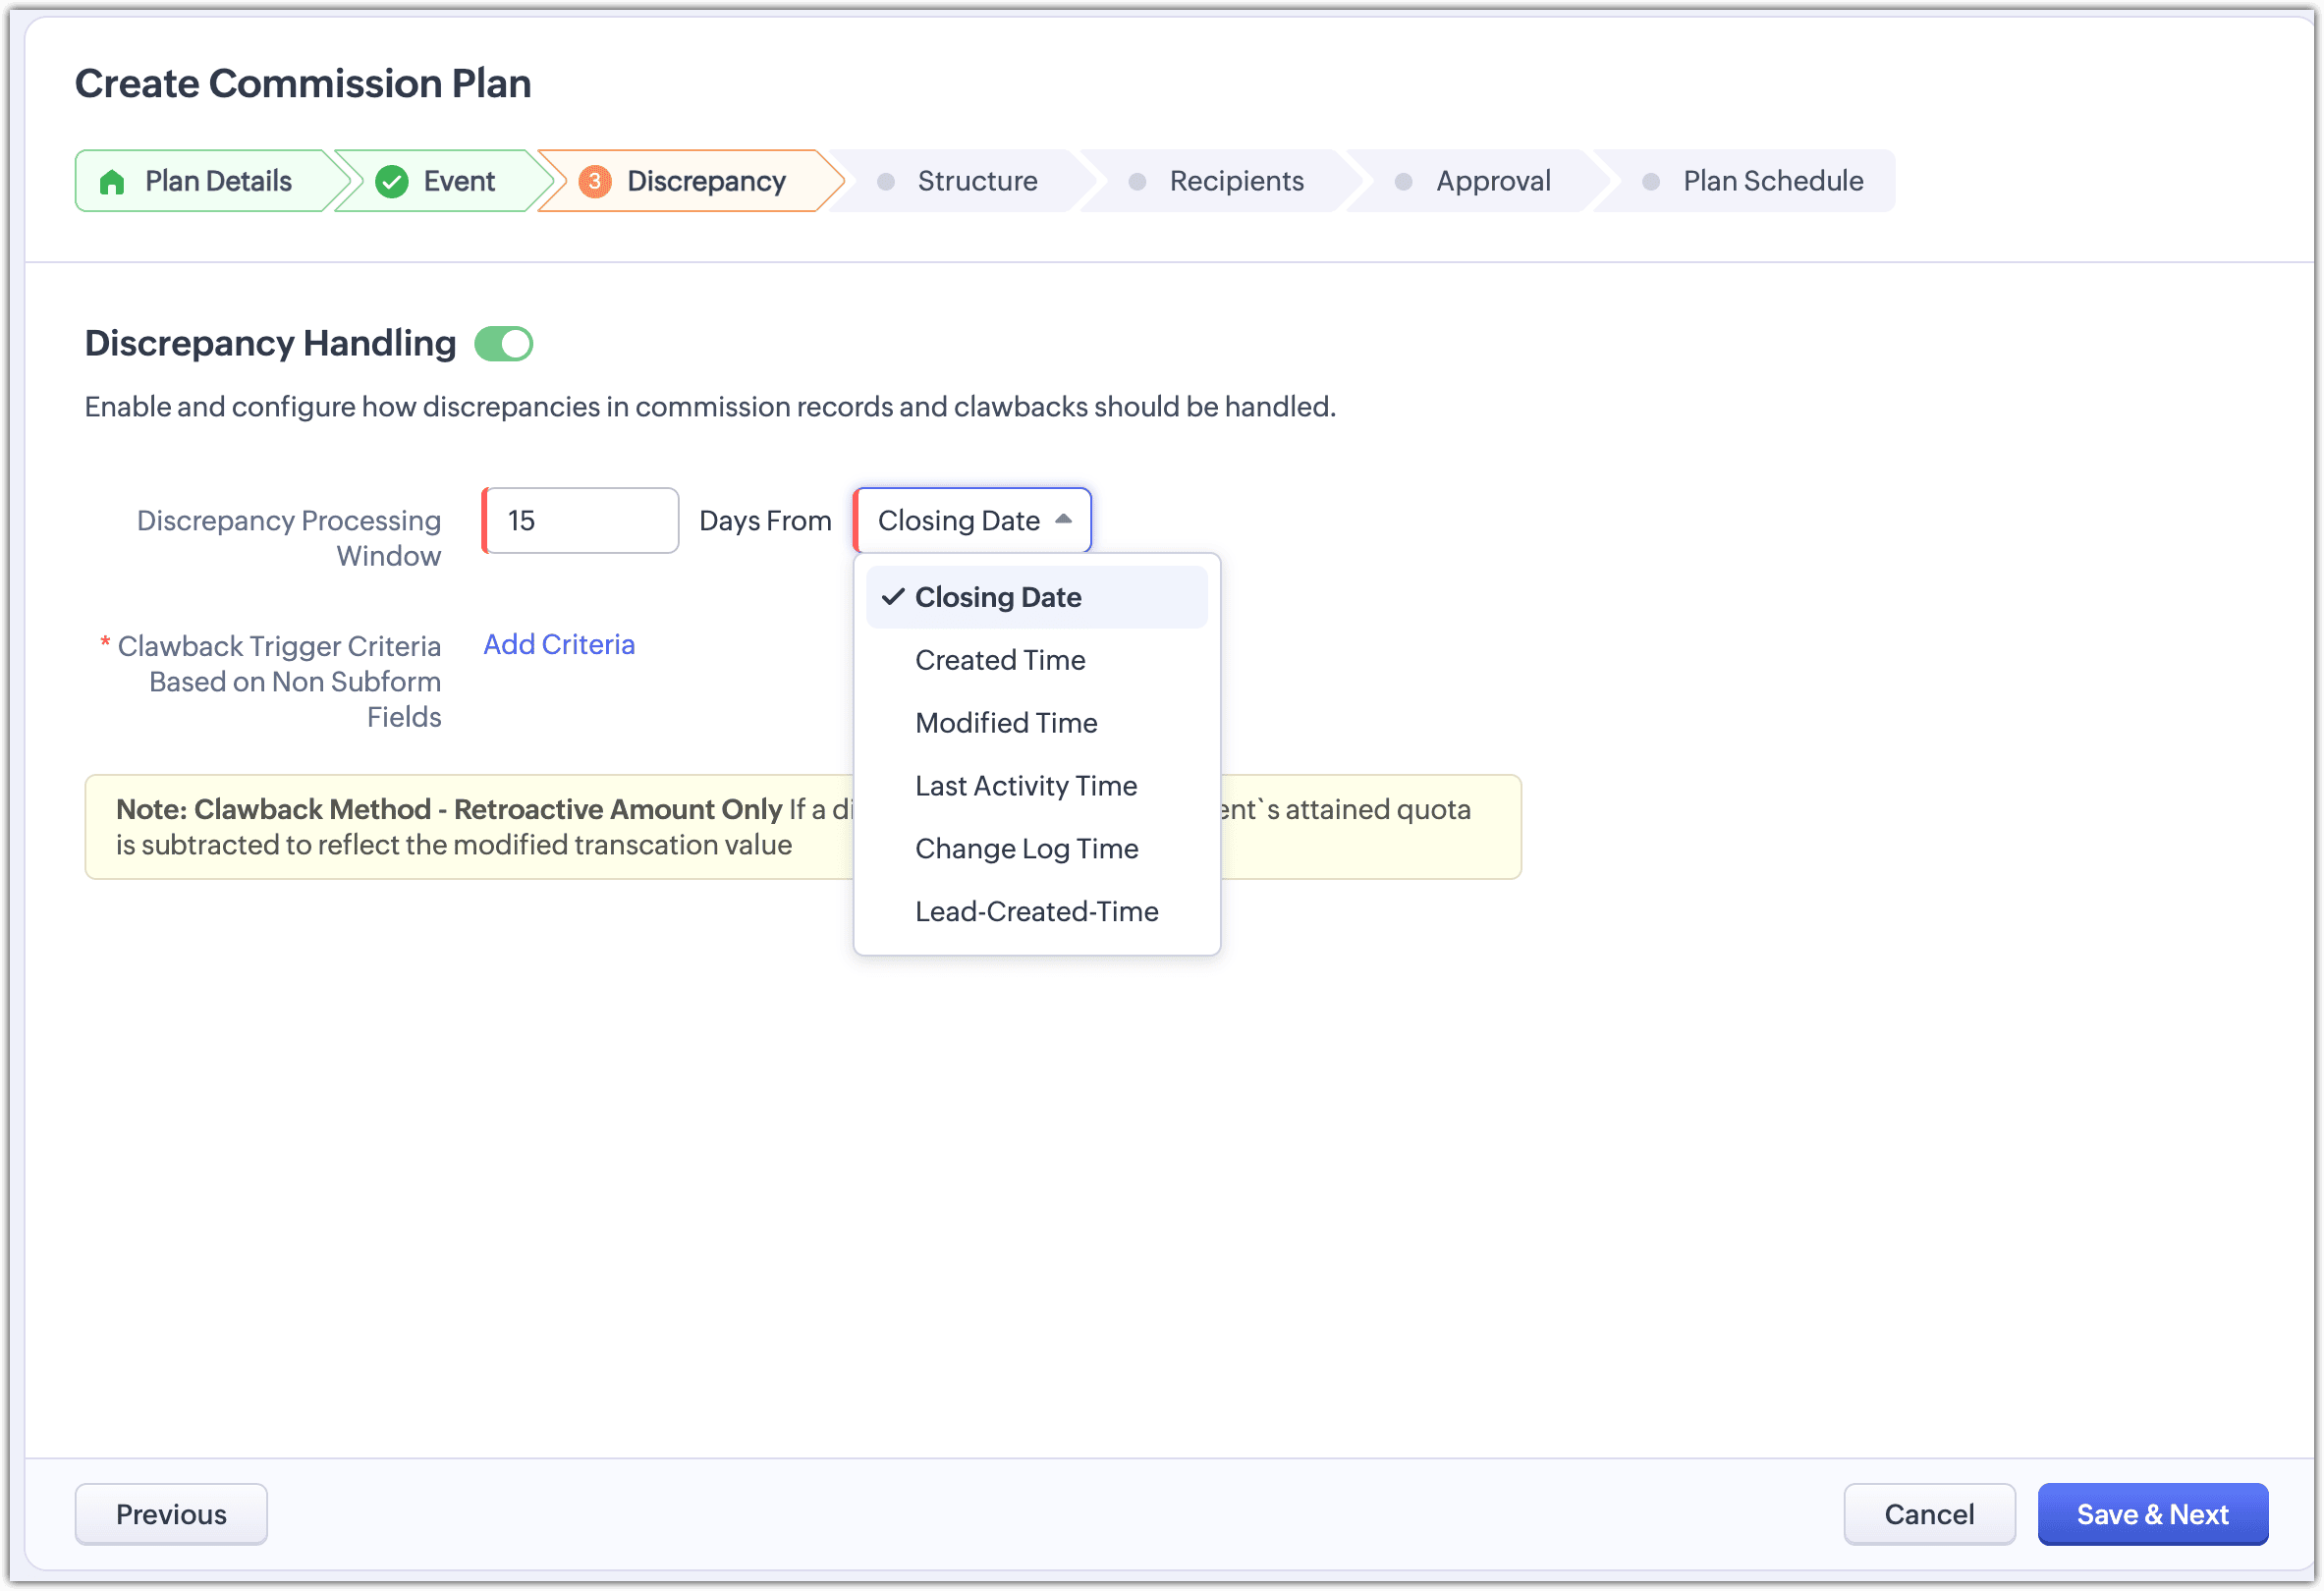This screenshot has width=2324, height=1591.
Task: Click the gray dot beside Approval step
Action: pyautogui.click(x=1404, y=182)
